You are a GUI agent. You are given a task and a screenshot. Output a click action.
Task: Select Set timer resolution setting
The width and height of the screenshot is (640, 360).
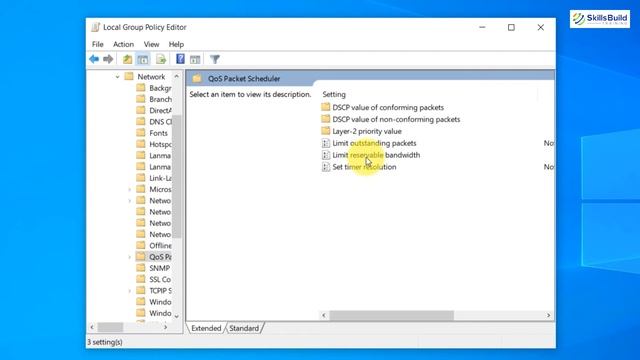click(364, 167)
